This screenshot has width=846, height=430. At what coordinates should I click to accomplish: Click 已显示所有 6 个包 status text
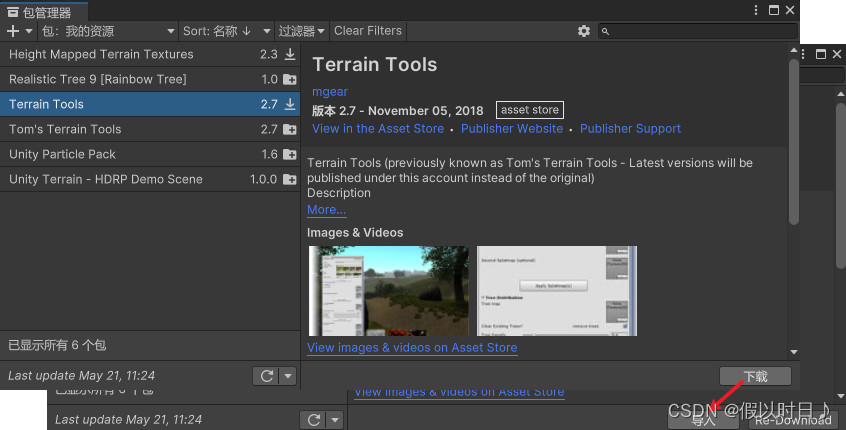point(57,345)
